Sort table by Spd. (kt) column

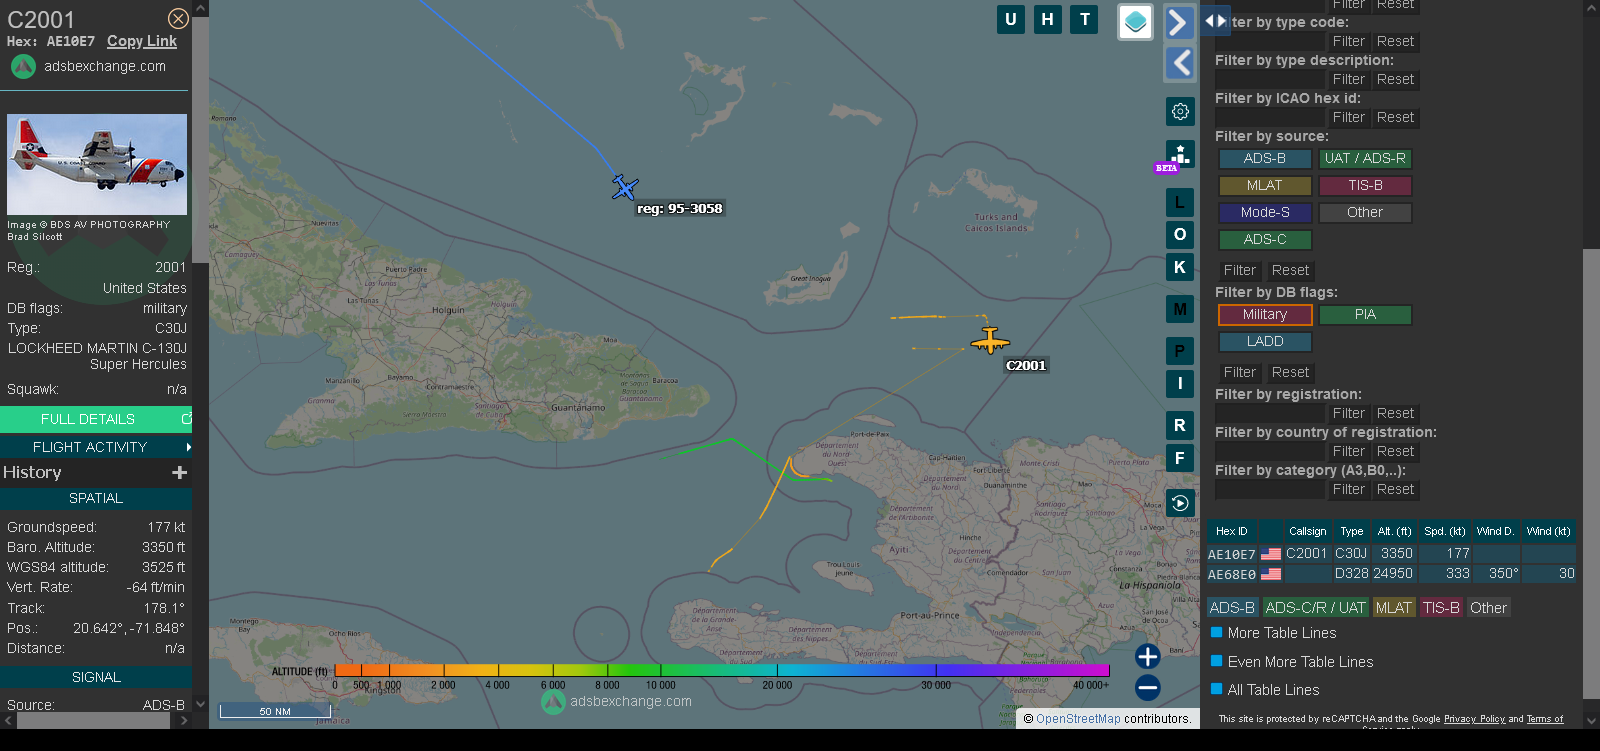[x=1444, y=531]
